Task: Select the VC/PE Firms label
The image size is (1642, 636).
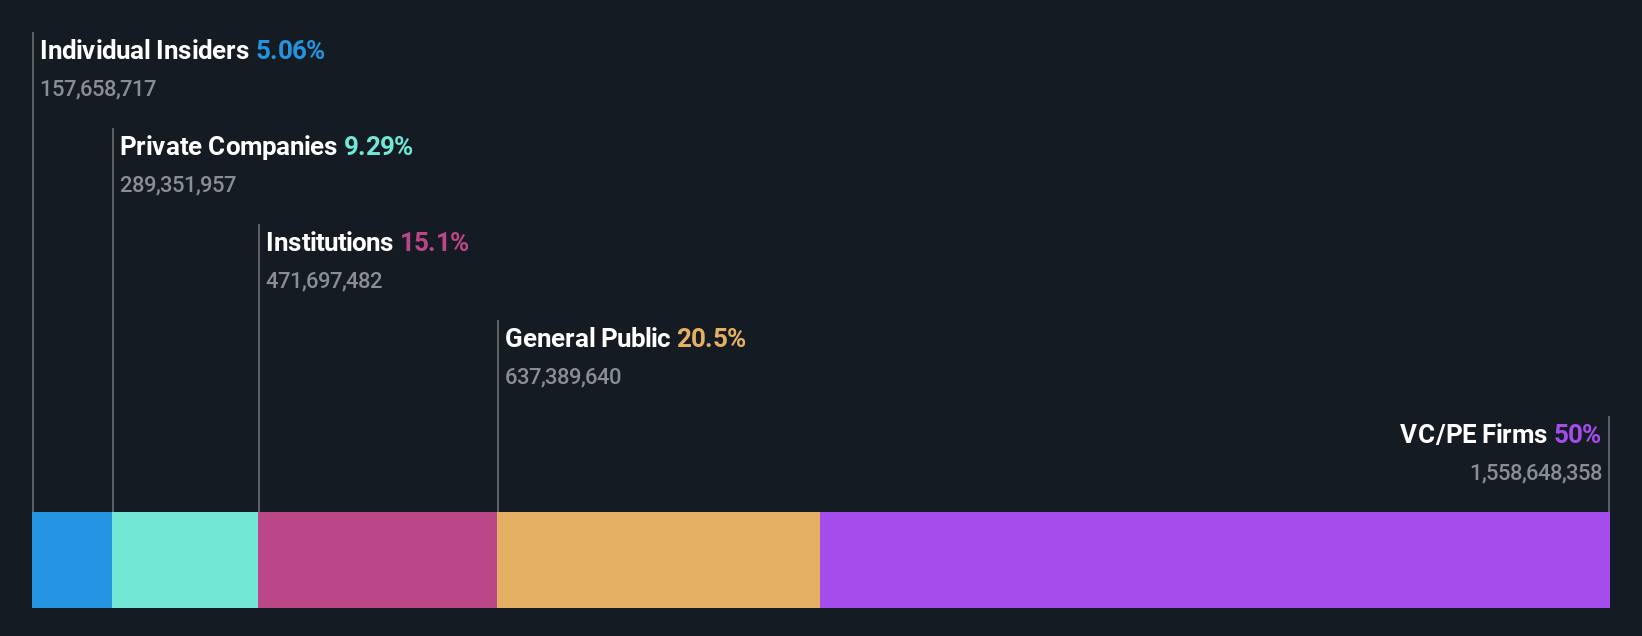Action: (x=1473, y=434)
